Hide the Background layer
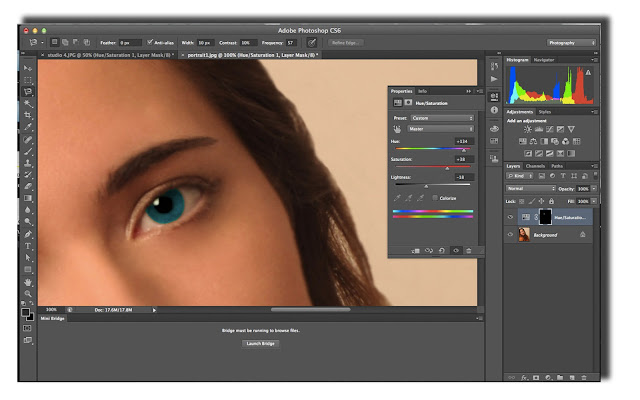The height and width of the screenshot is (400, 640). 510,235
